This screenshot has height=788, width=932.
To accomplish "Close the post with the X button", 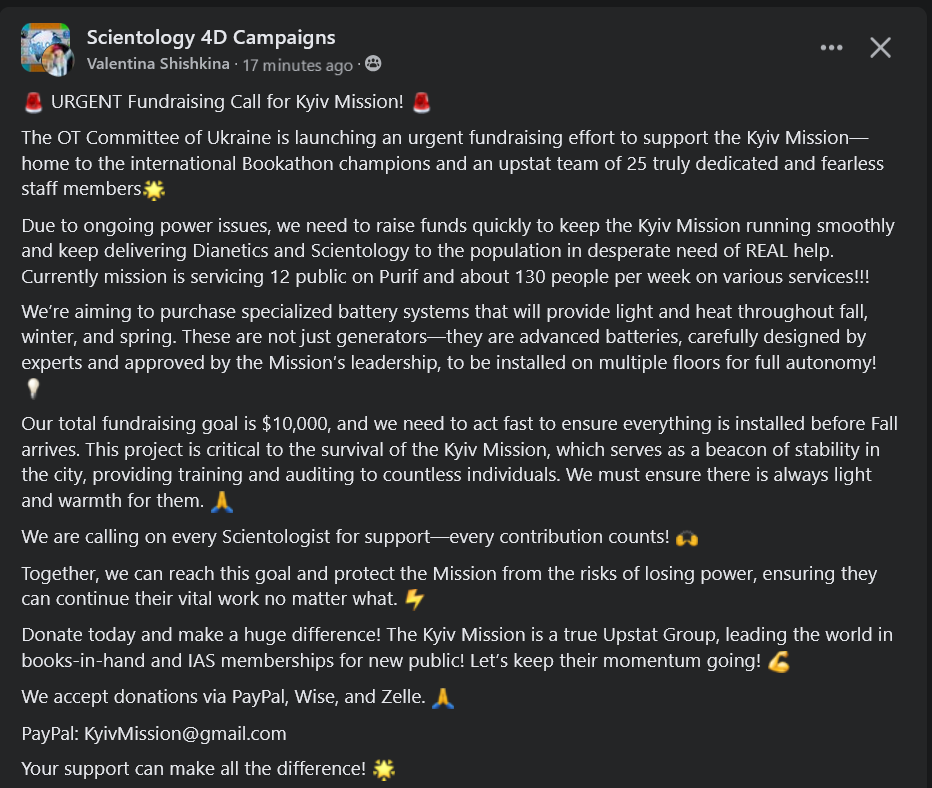I will coord(880,47).
